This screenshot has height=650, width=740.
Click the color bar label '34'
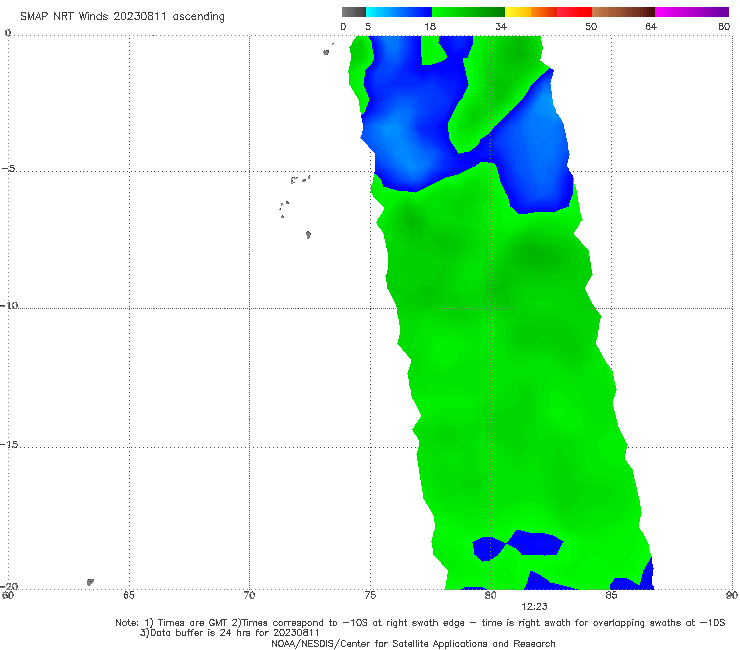(x=501, y=26)
